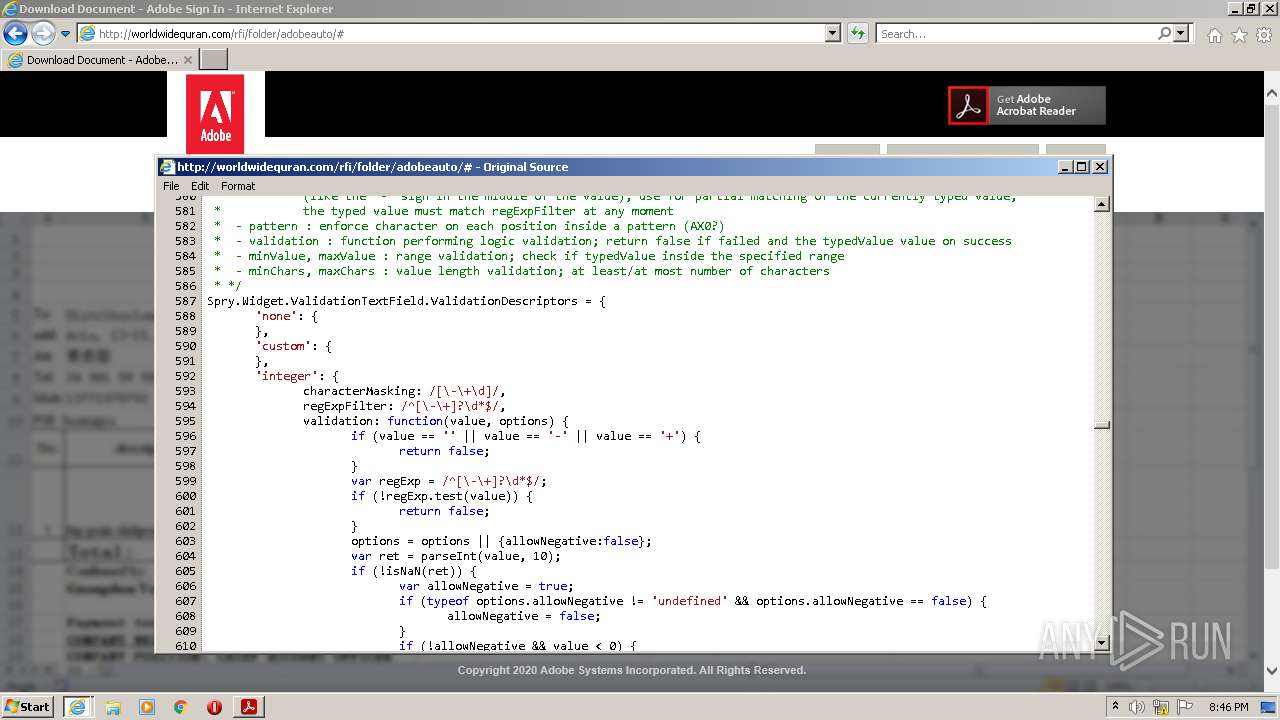Image resolution: width=1280 pixels, height=720 pixels.
Task: Focus the Search box in the toolbar
Action: [x=1016, y=33]
